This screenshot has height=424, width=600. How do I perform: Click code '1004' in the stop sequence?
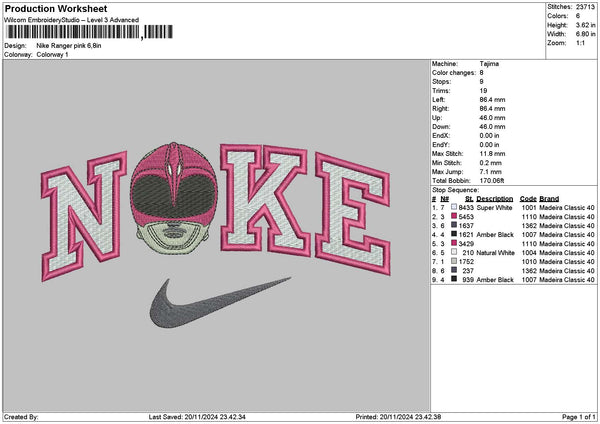[x=529, y=253]
